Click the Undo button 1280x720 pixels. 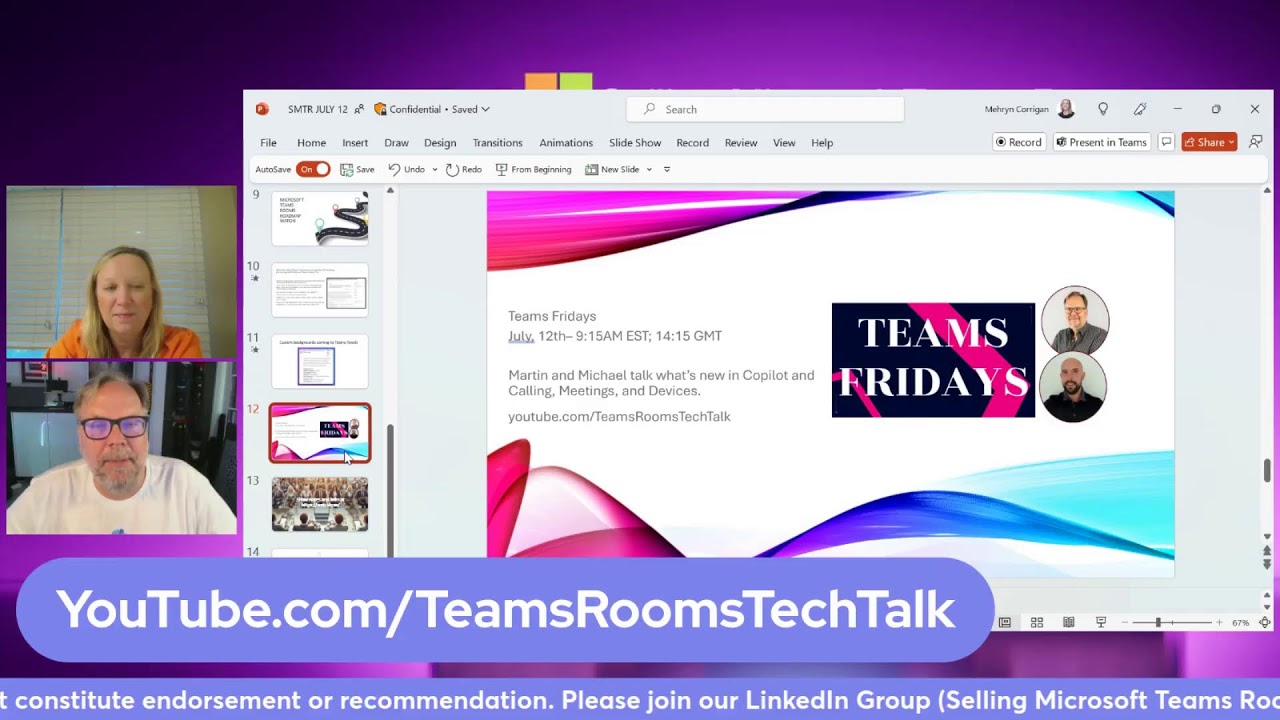pyautogui.click(x=406, y=169)
